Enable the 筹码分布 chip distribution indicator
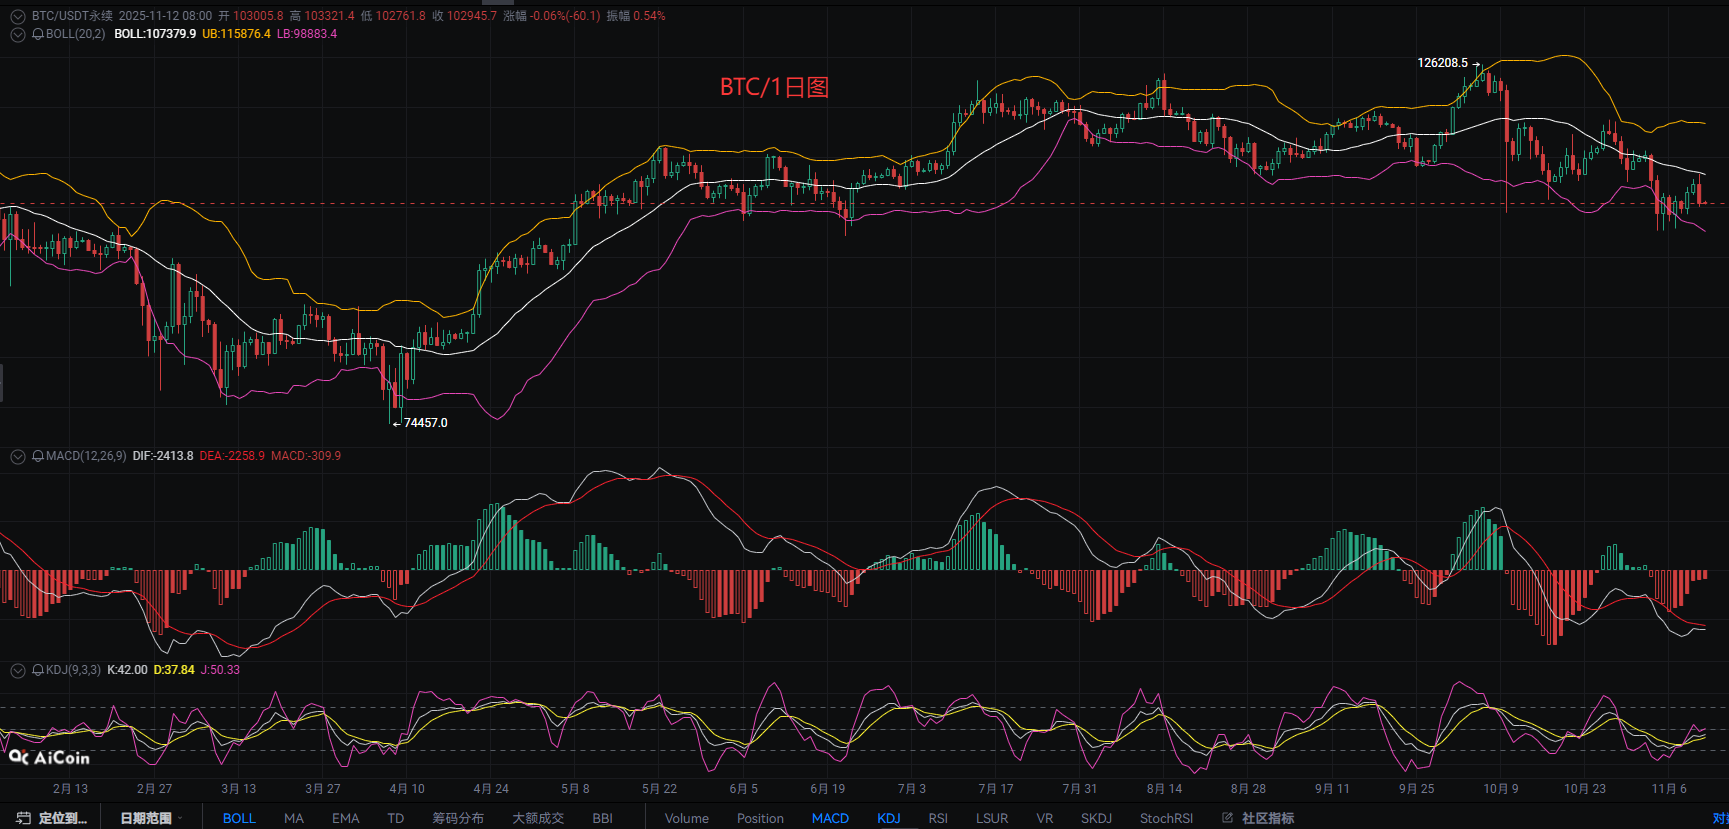1729x829 pixels. [458, 818]
